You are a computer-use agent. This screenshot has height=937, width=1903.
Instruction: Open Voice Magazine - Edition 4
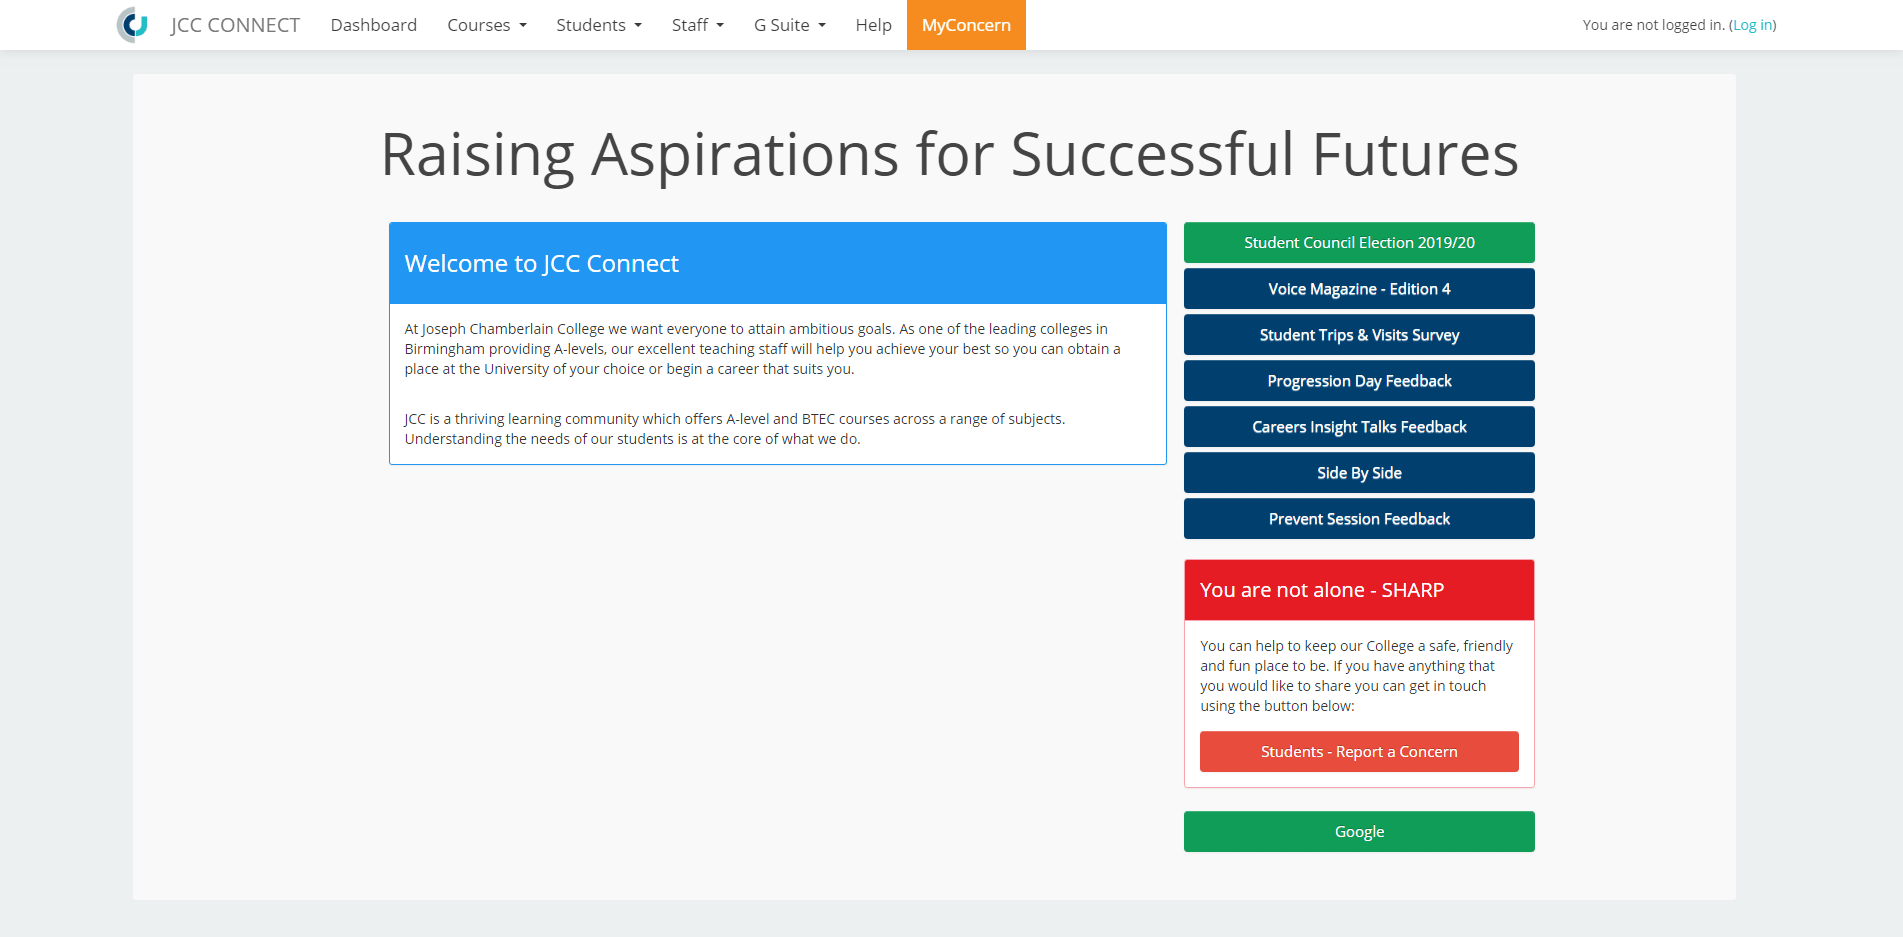[1359, 289]
